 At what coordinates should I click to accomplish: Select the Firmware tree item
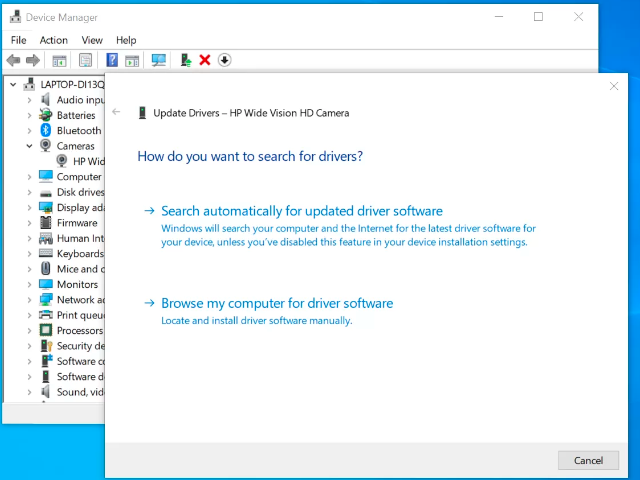tap(76, 223)
